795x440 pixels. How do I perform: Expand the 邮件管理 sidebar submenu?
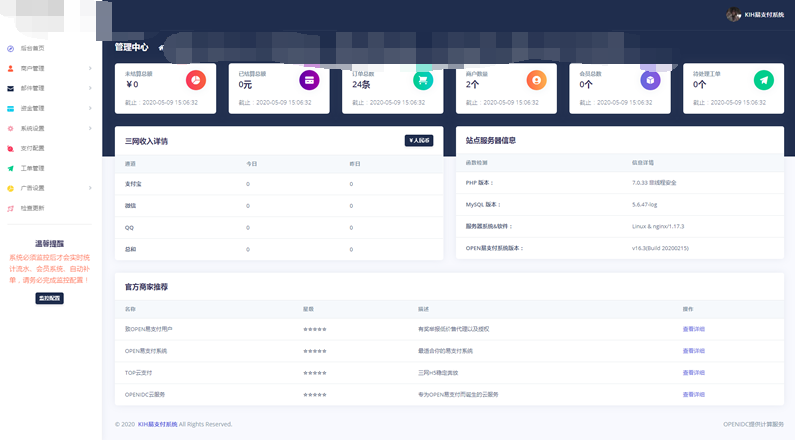pyautogui.click(x=90, y=88)
